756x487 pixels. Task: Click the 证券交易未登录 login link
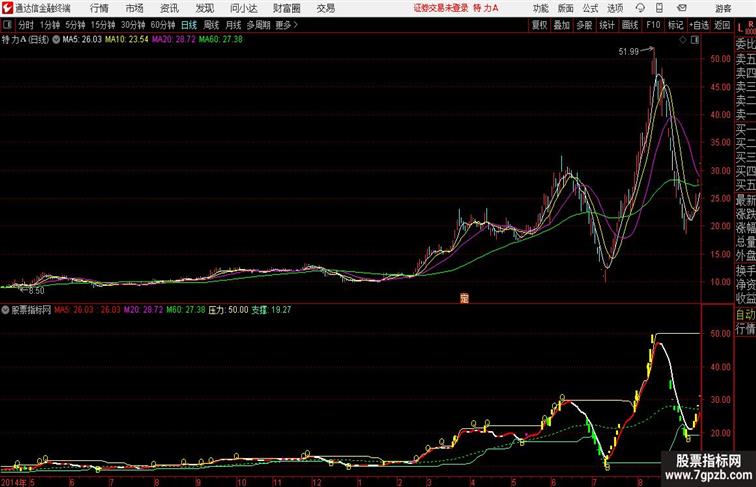click(x=441, y=8)
